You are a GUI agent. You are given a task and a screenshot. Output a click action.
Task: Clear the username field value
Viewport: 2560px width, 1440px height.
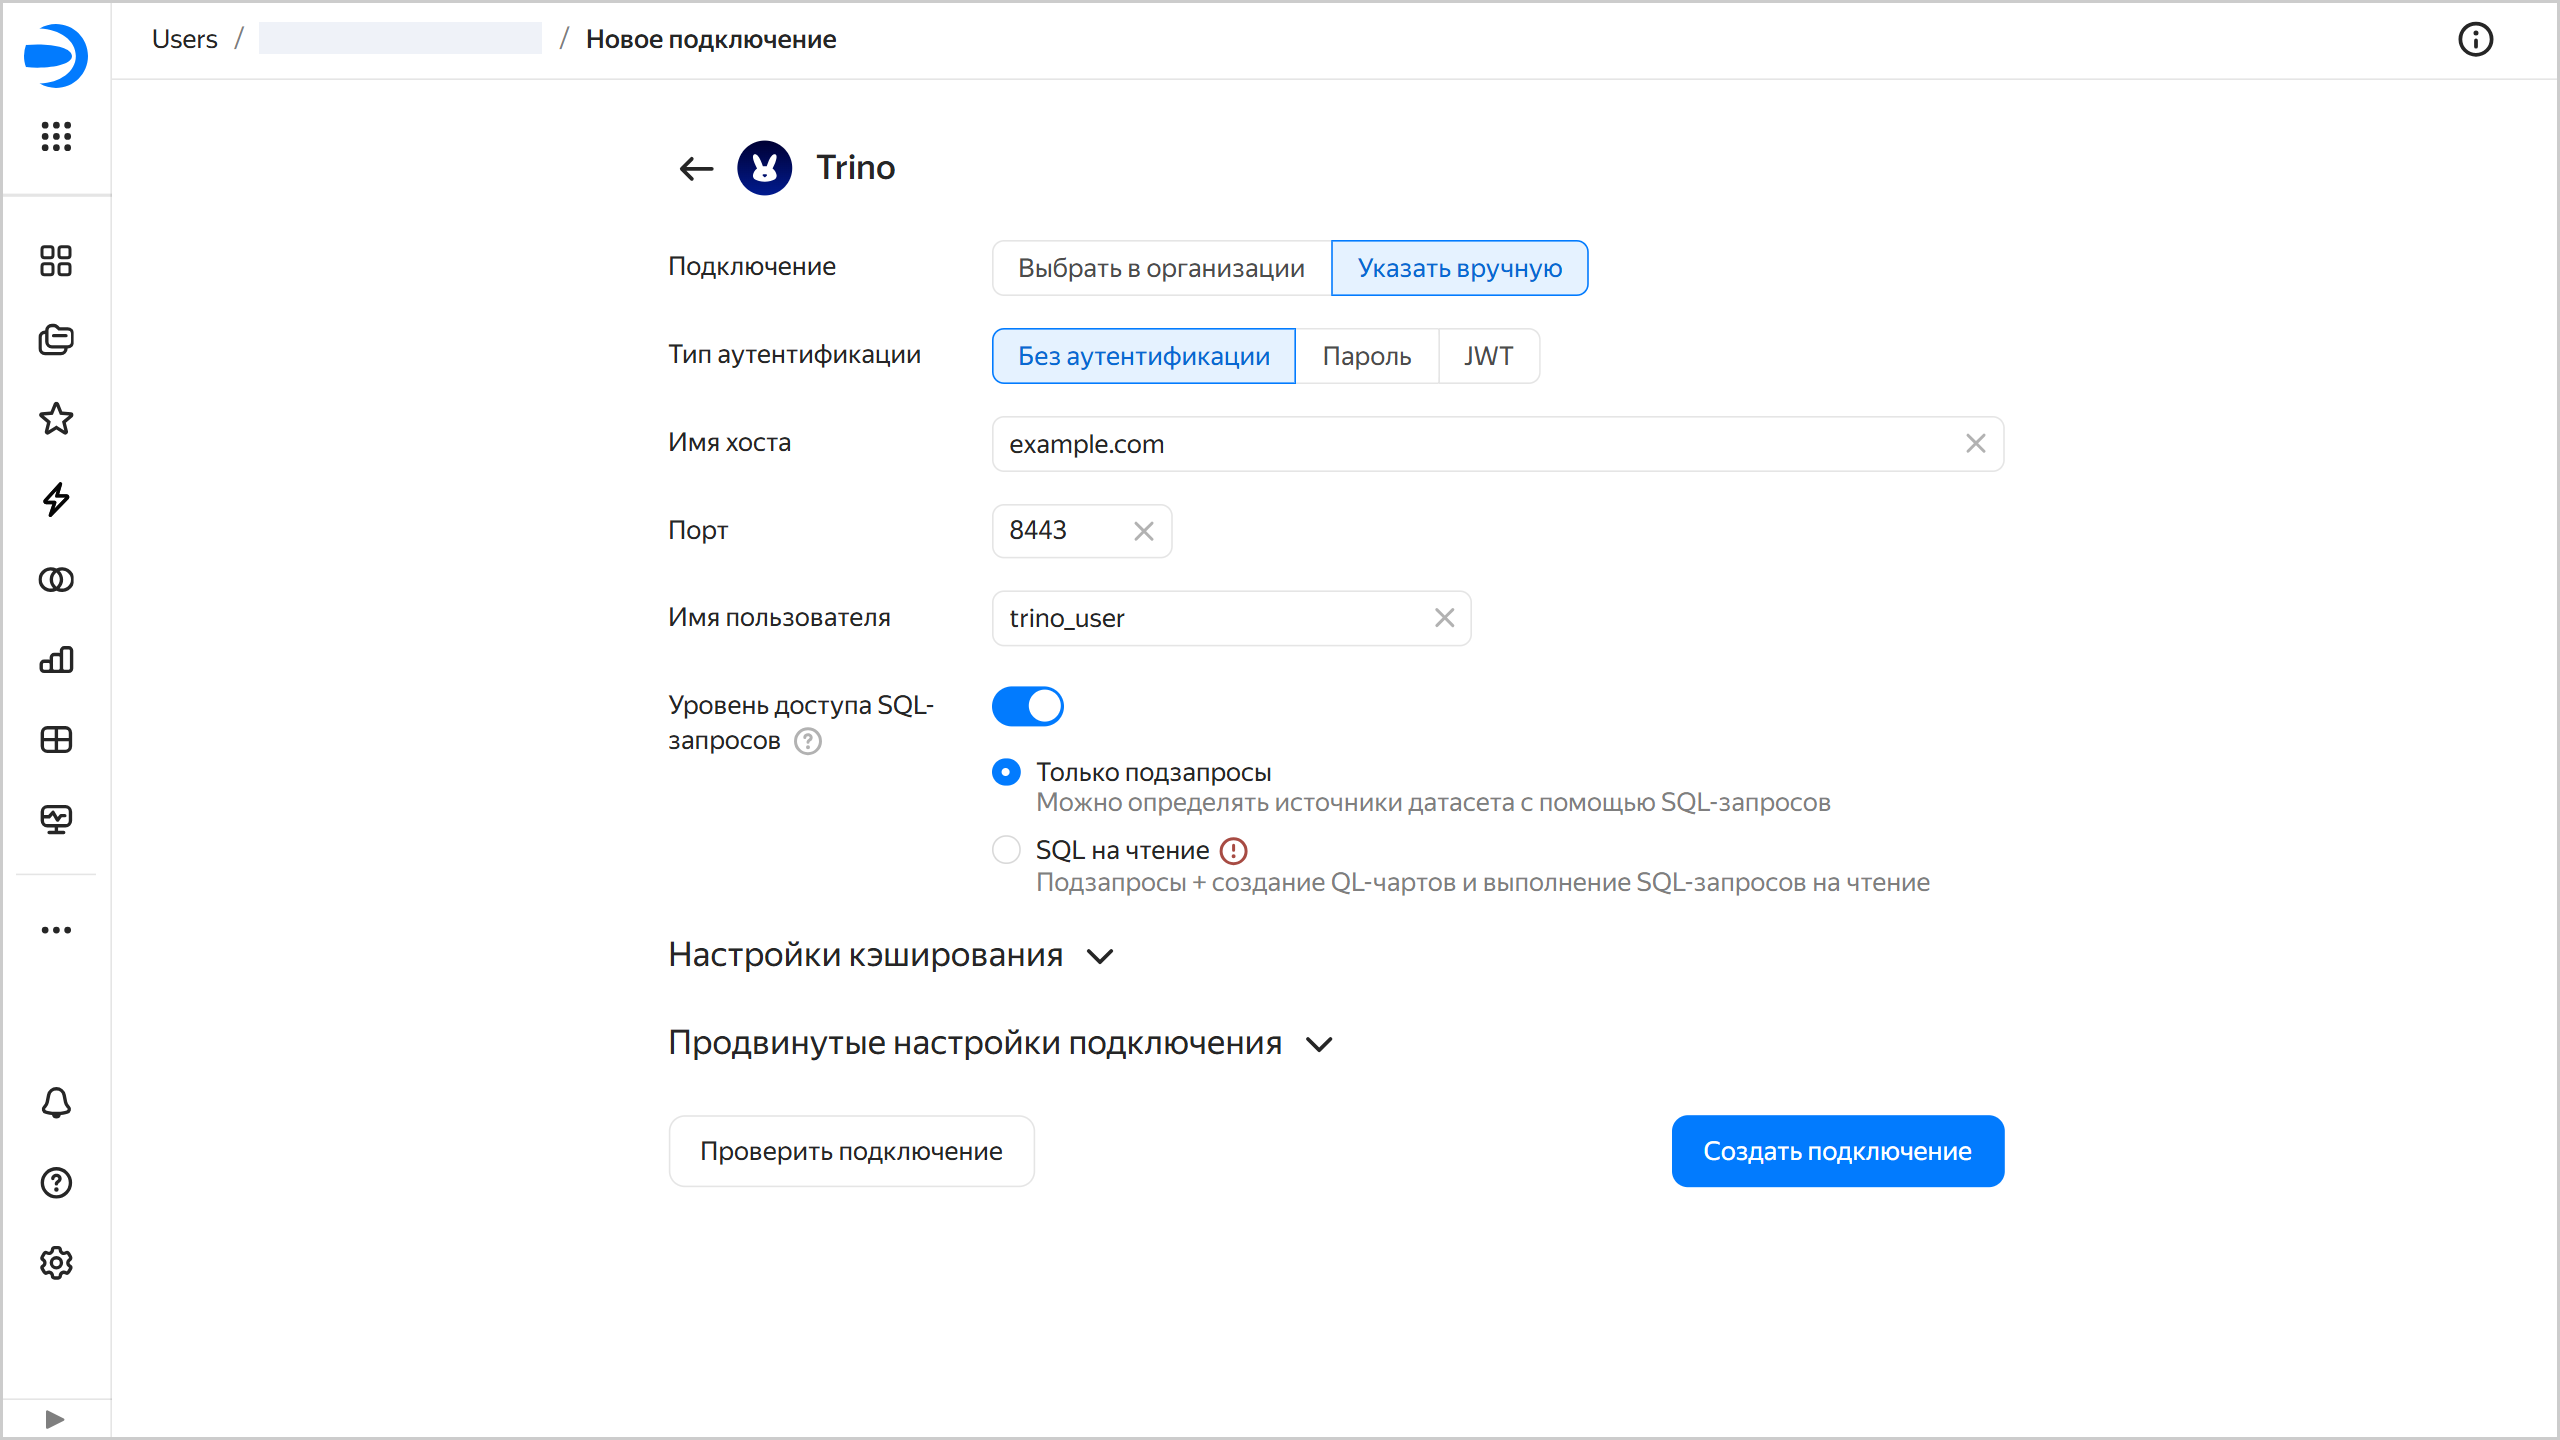click(1444, 618)
